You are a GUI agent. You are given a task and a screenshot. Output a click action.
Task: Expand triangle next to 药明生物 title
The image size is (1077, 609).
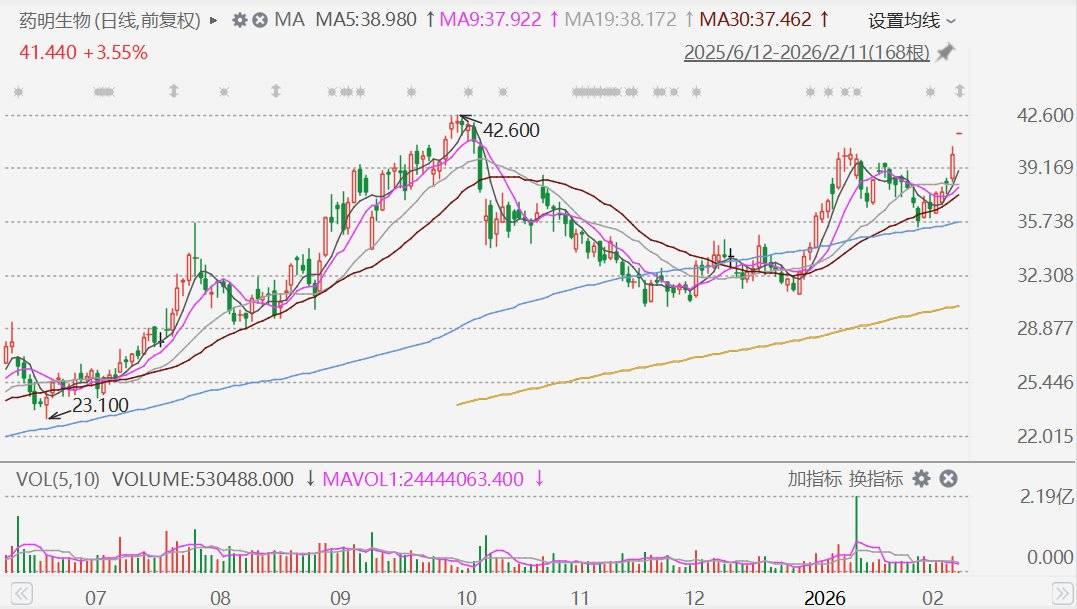(213, 20)
